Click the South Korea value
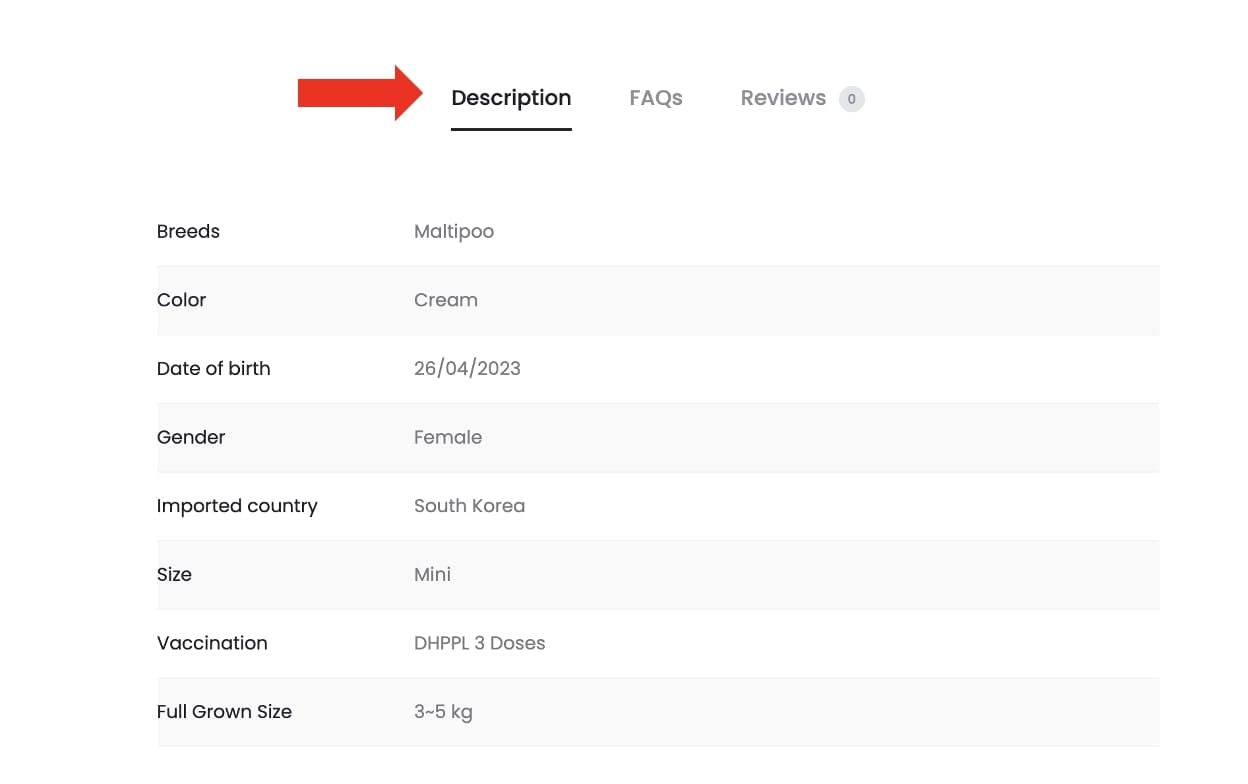The height and width of the screenshot is (784, 1248). pos(469,506)
